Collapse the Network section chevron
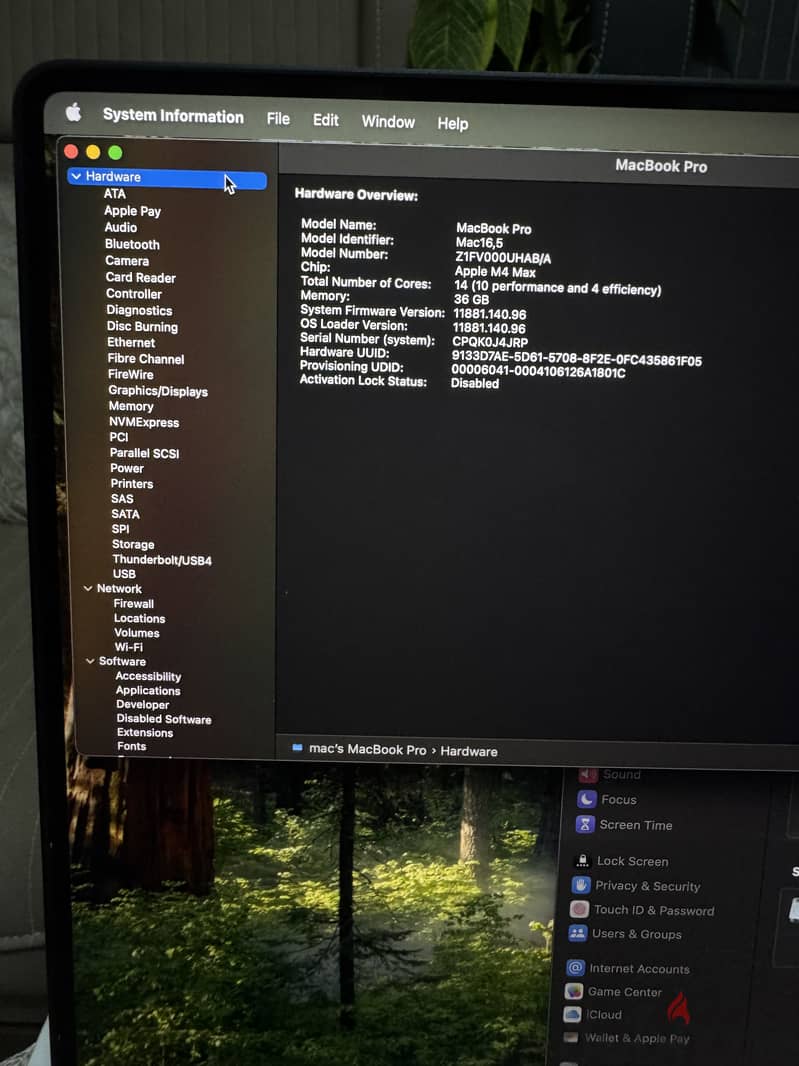The width and height of the screenshot is (799, 1066). (x=88, y=588)
